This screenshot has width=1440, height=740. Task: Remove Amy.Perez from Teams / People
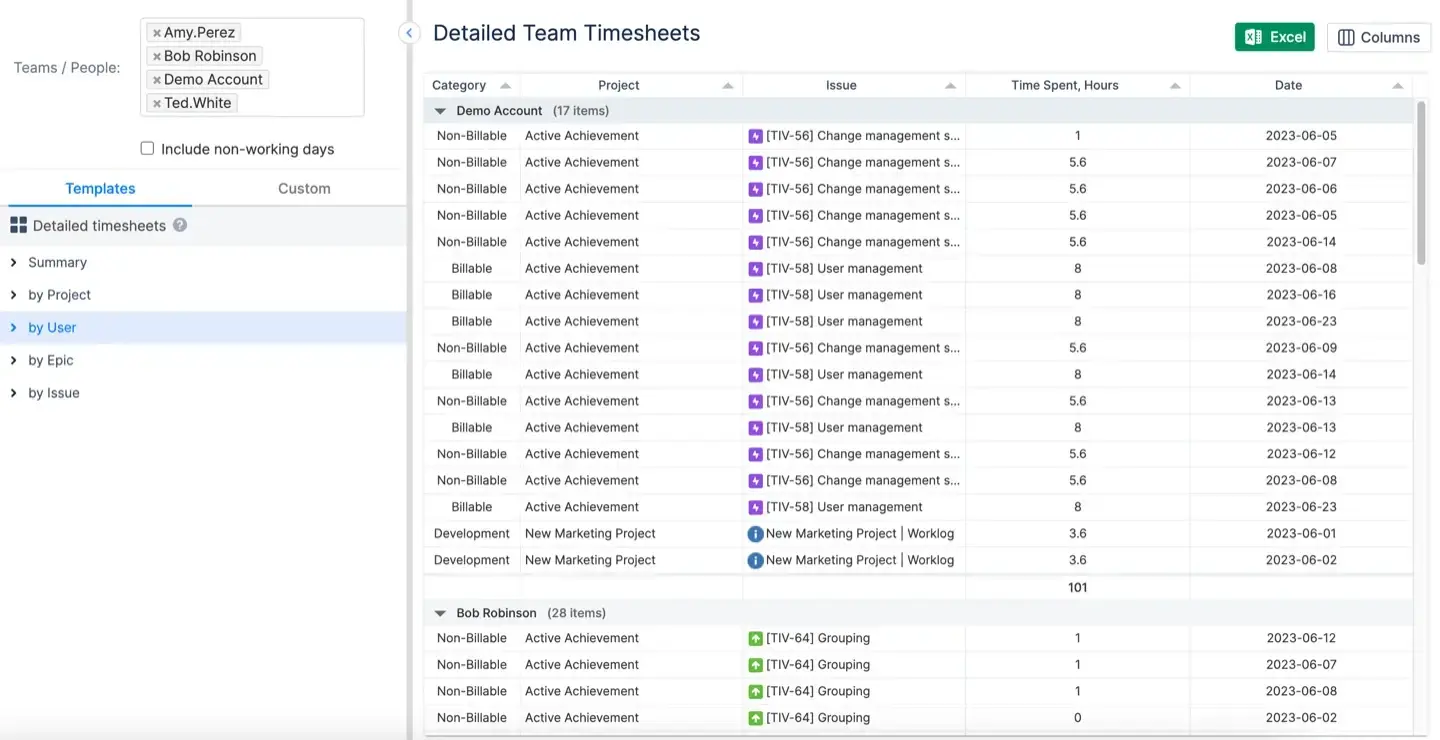tap(157, 31)
